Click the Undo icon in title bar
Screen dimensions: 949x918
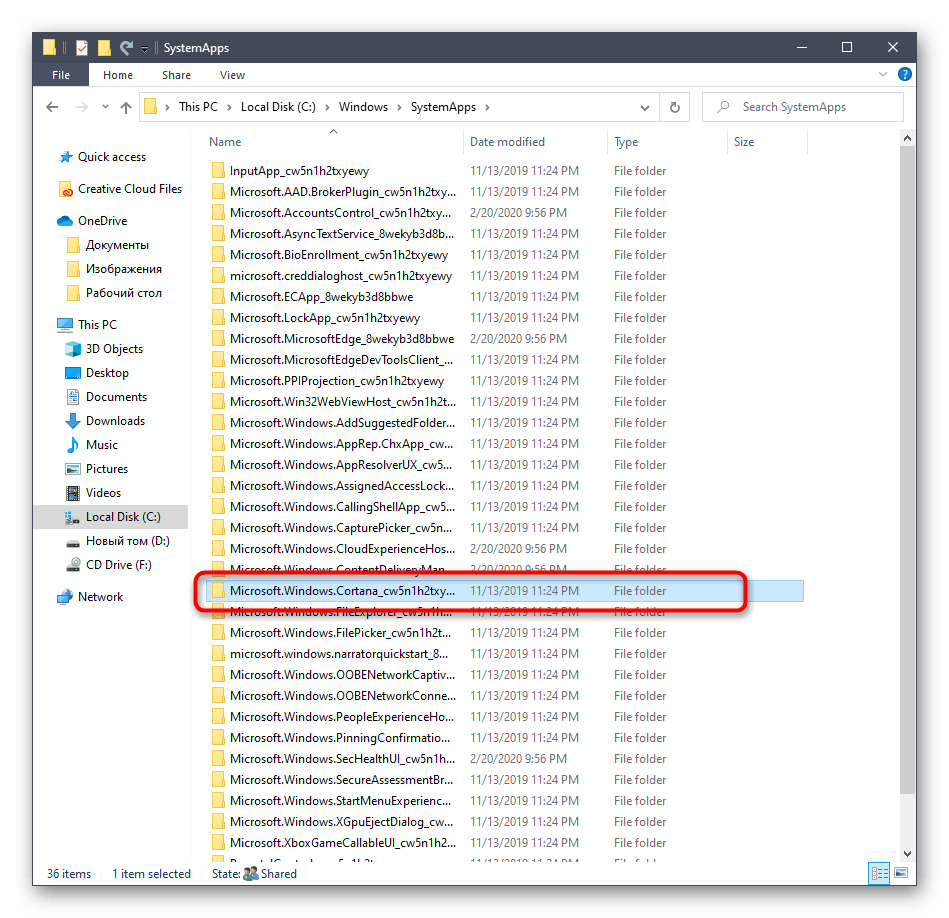coord(126,47)
